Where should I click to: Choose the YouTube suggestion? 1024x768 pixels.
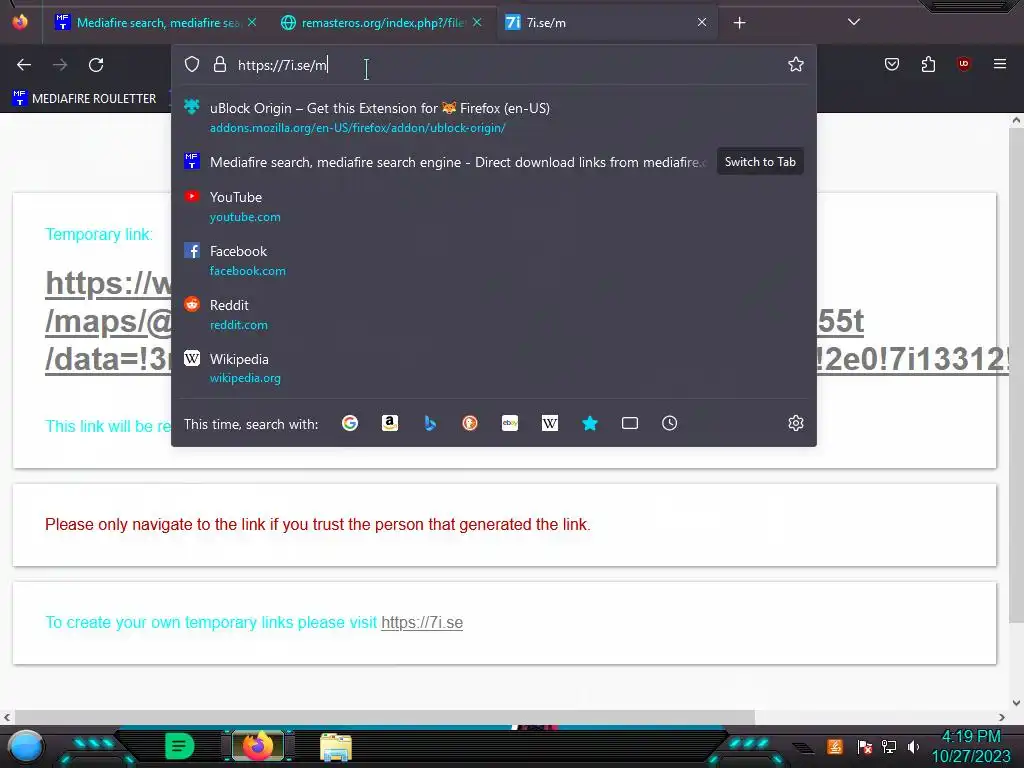494,206
